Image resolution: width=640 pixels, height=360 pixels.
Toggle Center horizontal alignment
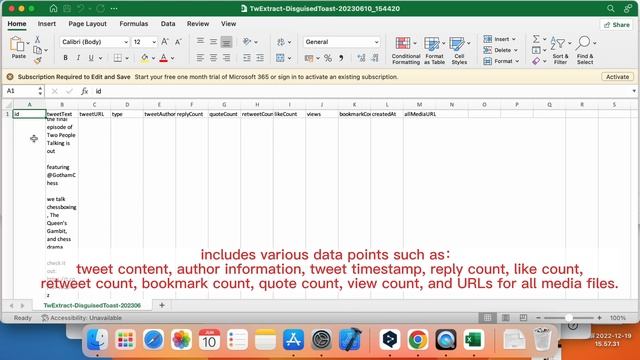click(x=213, y=58)
